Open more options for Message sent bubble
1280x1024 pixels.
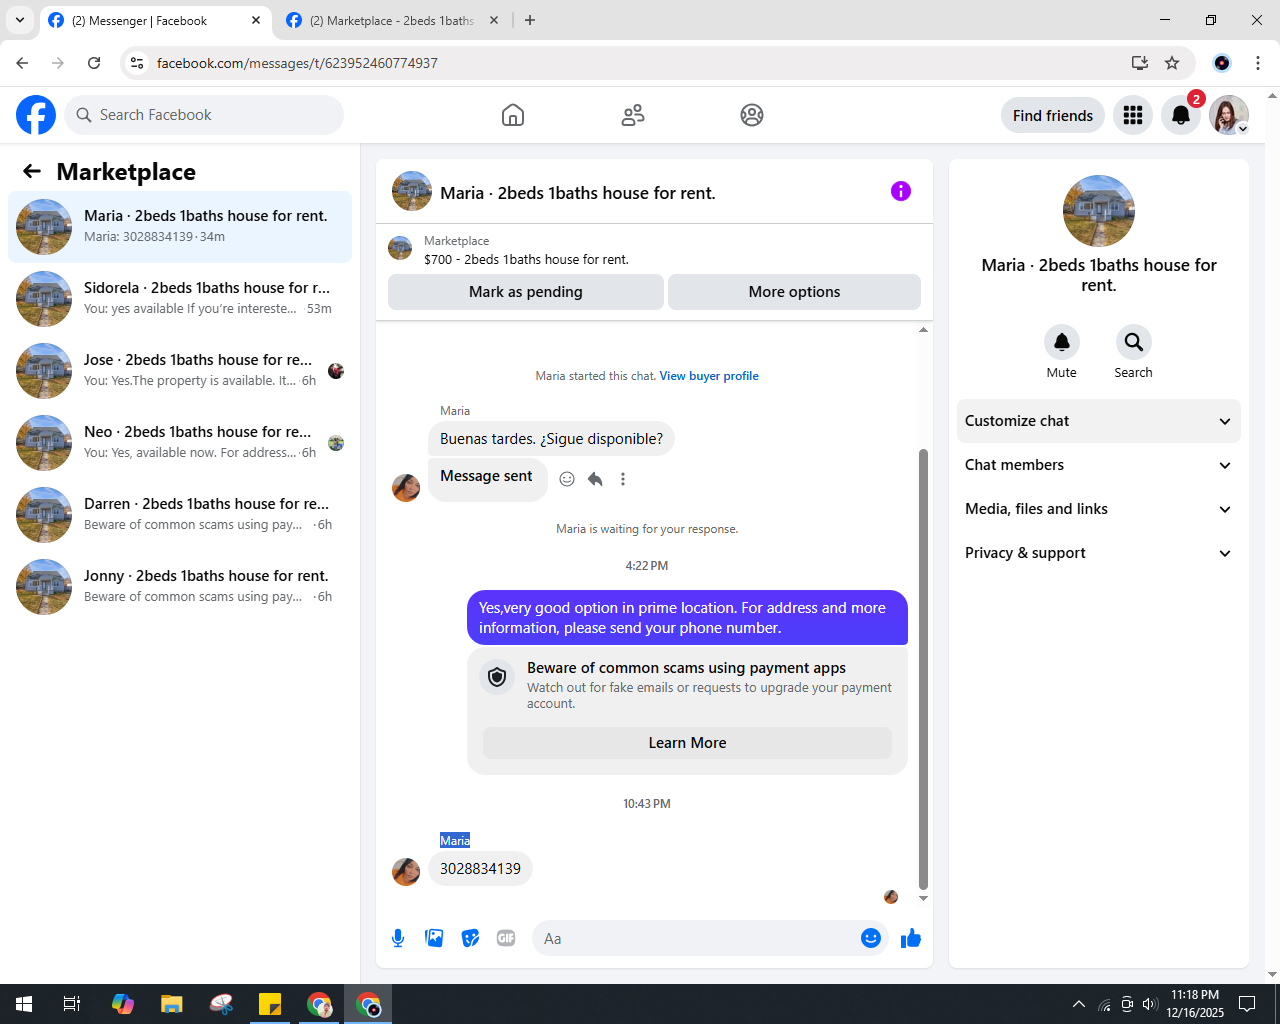pos(623,479)
